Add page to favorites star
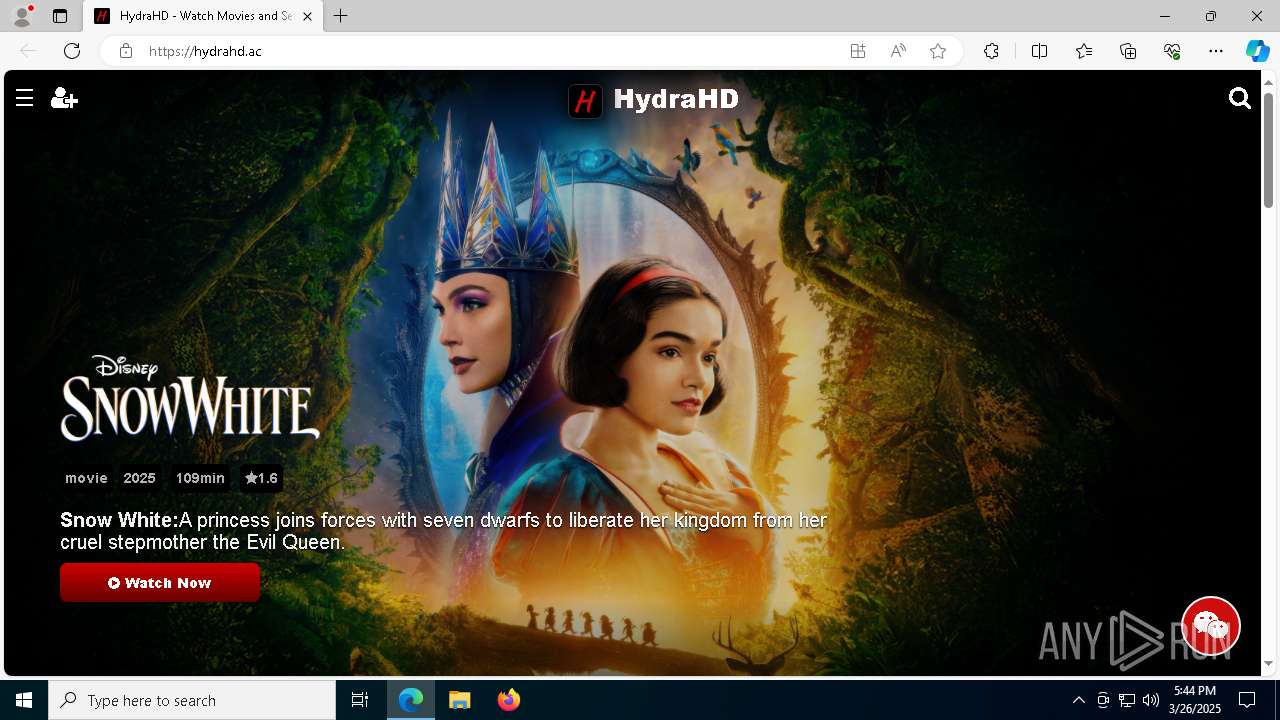The height and width of the screenshot is (720, 1280). 938,51
